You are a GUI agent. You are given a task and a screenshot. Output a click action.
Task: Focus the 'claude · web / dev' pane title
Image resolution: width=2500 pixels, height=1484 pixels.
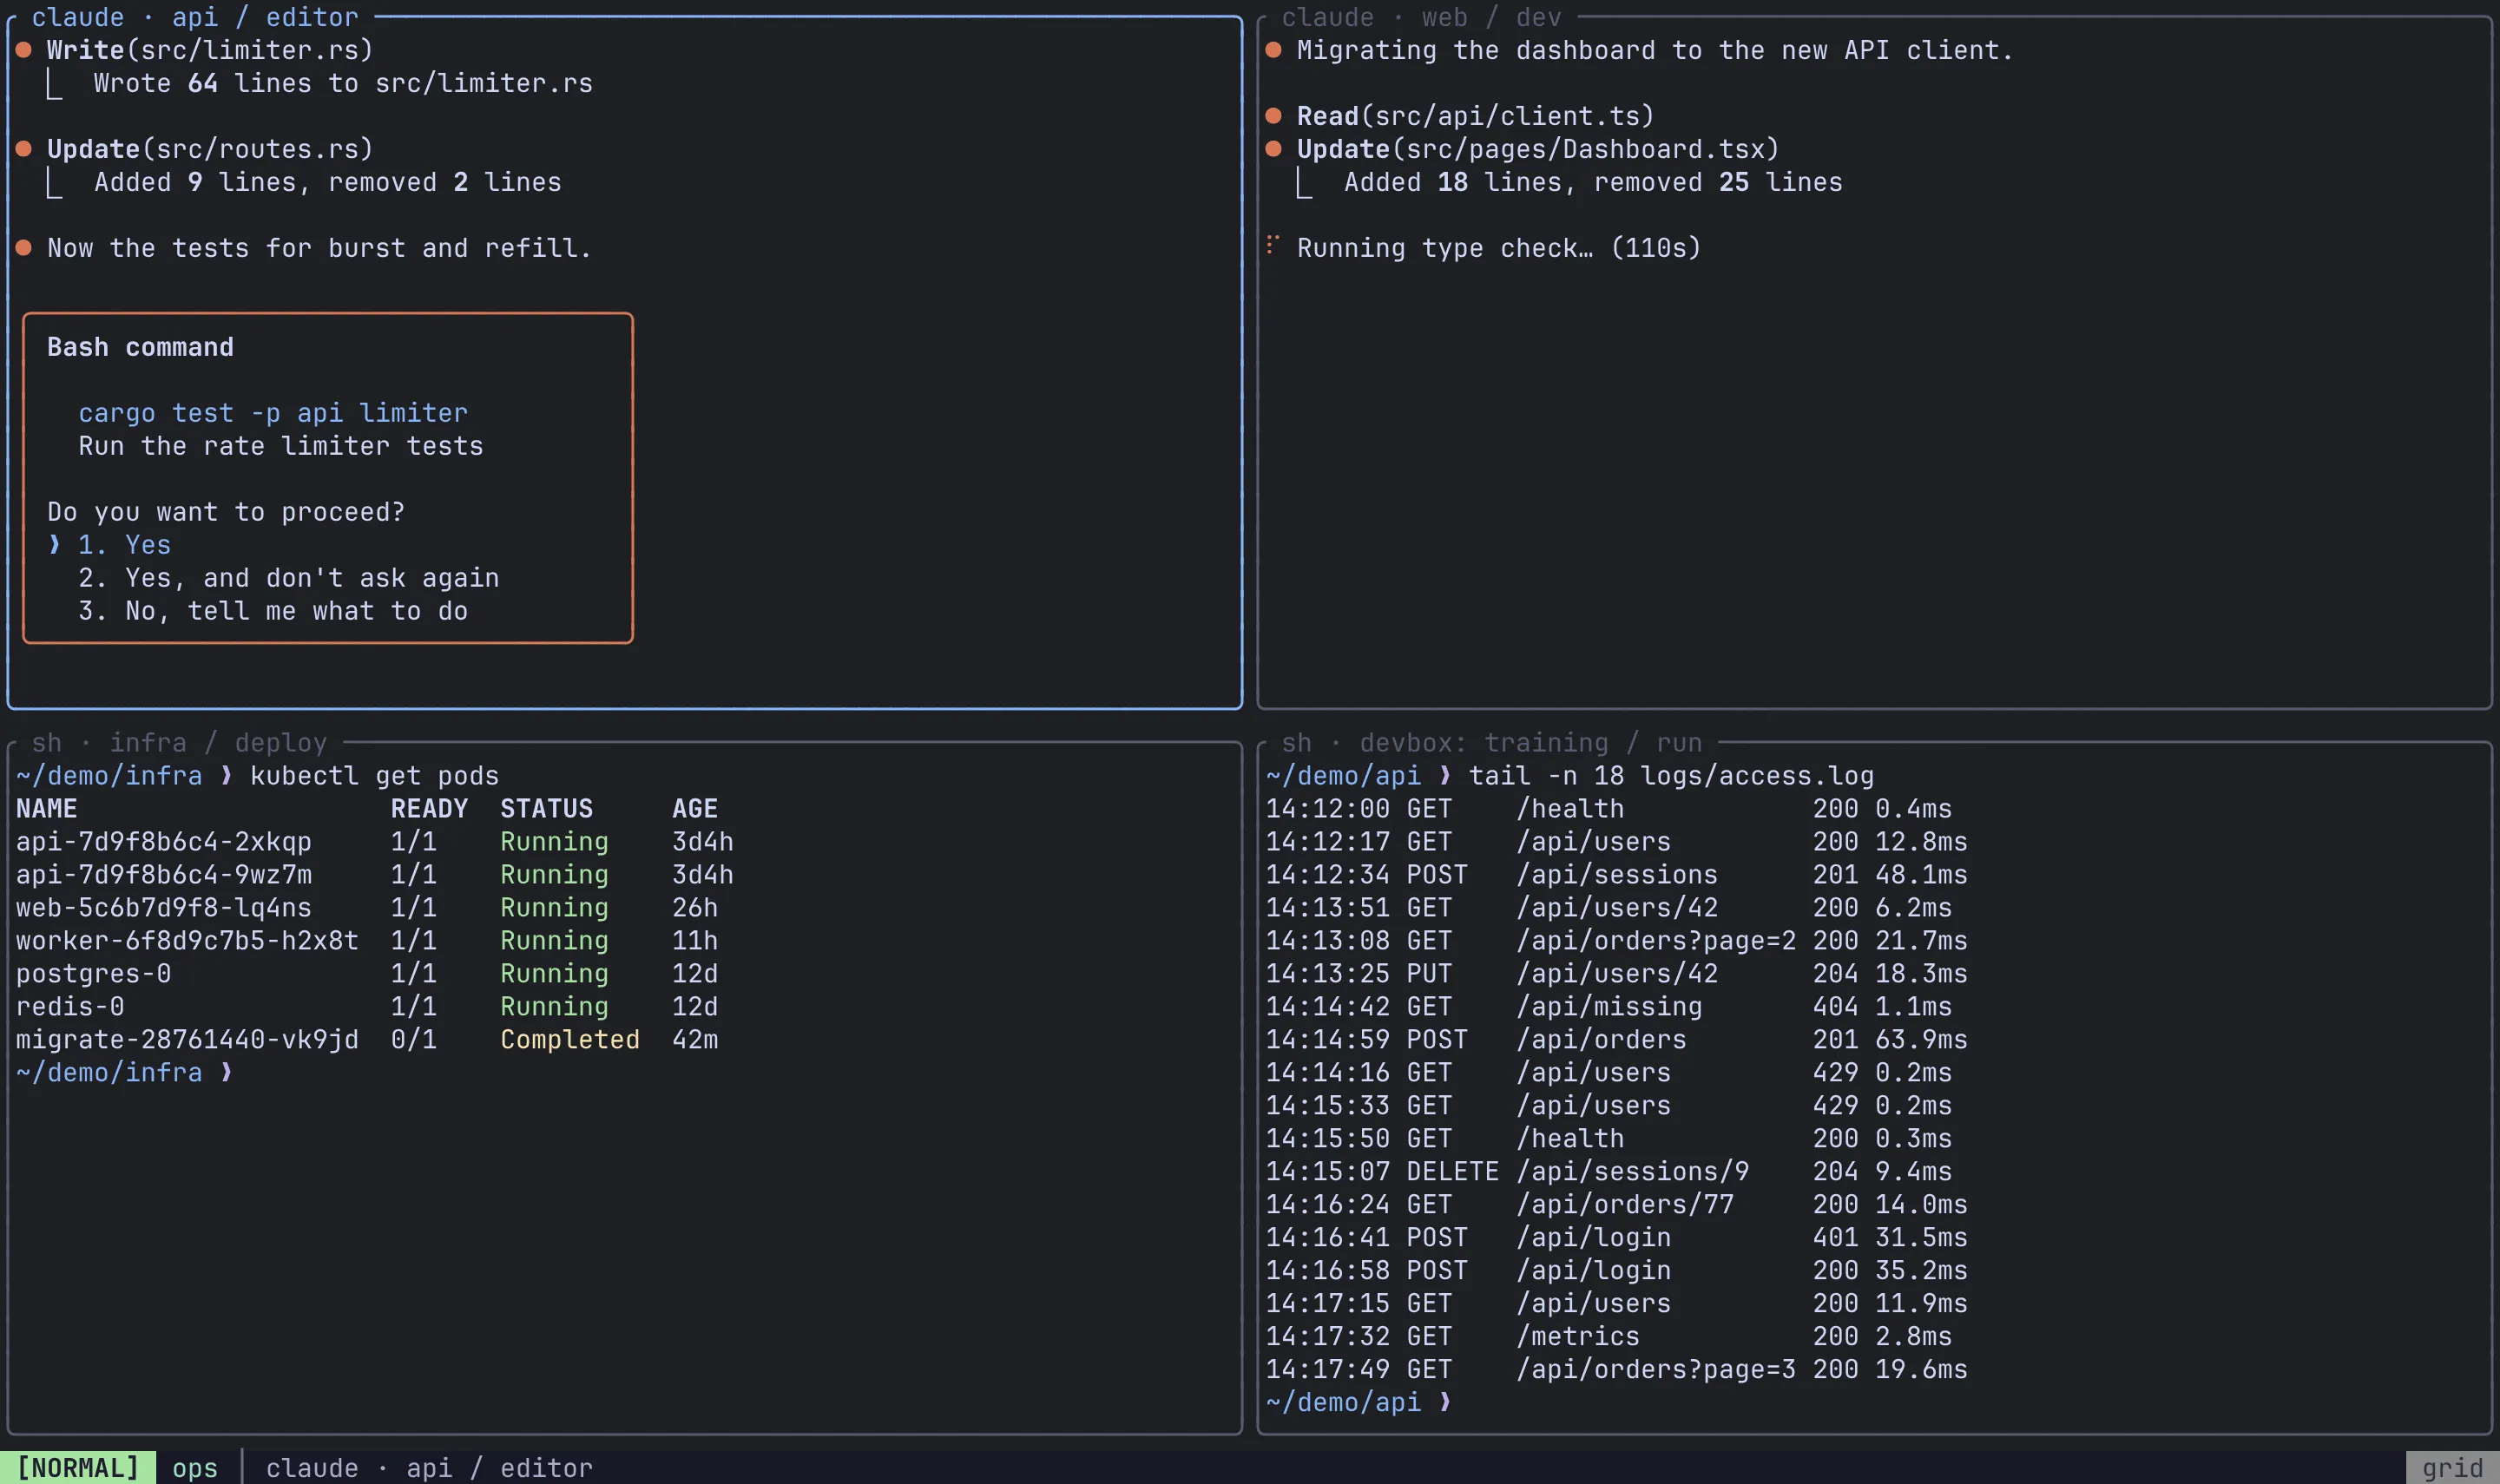(x=1421, y=17)
